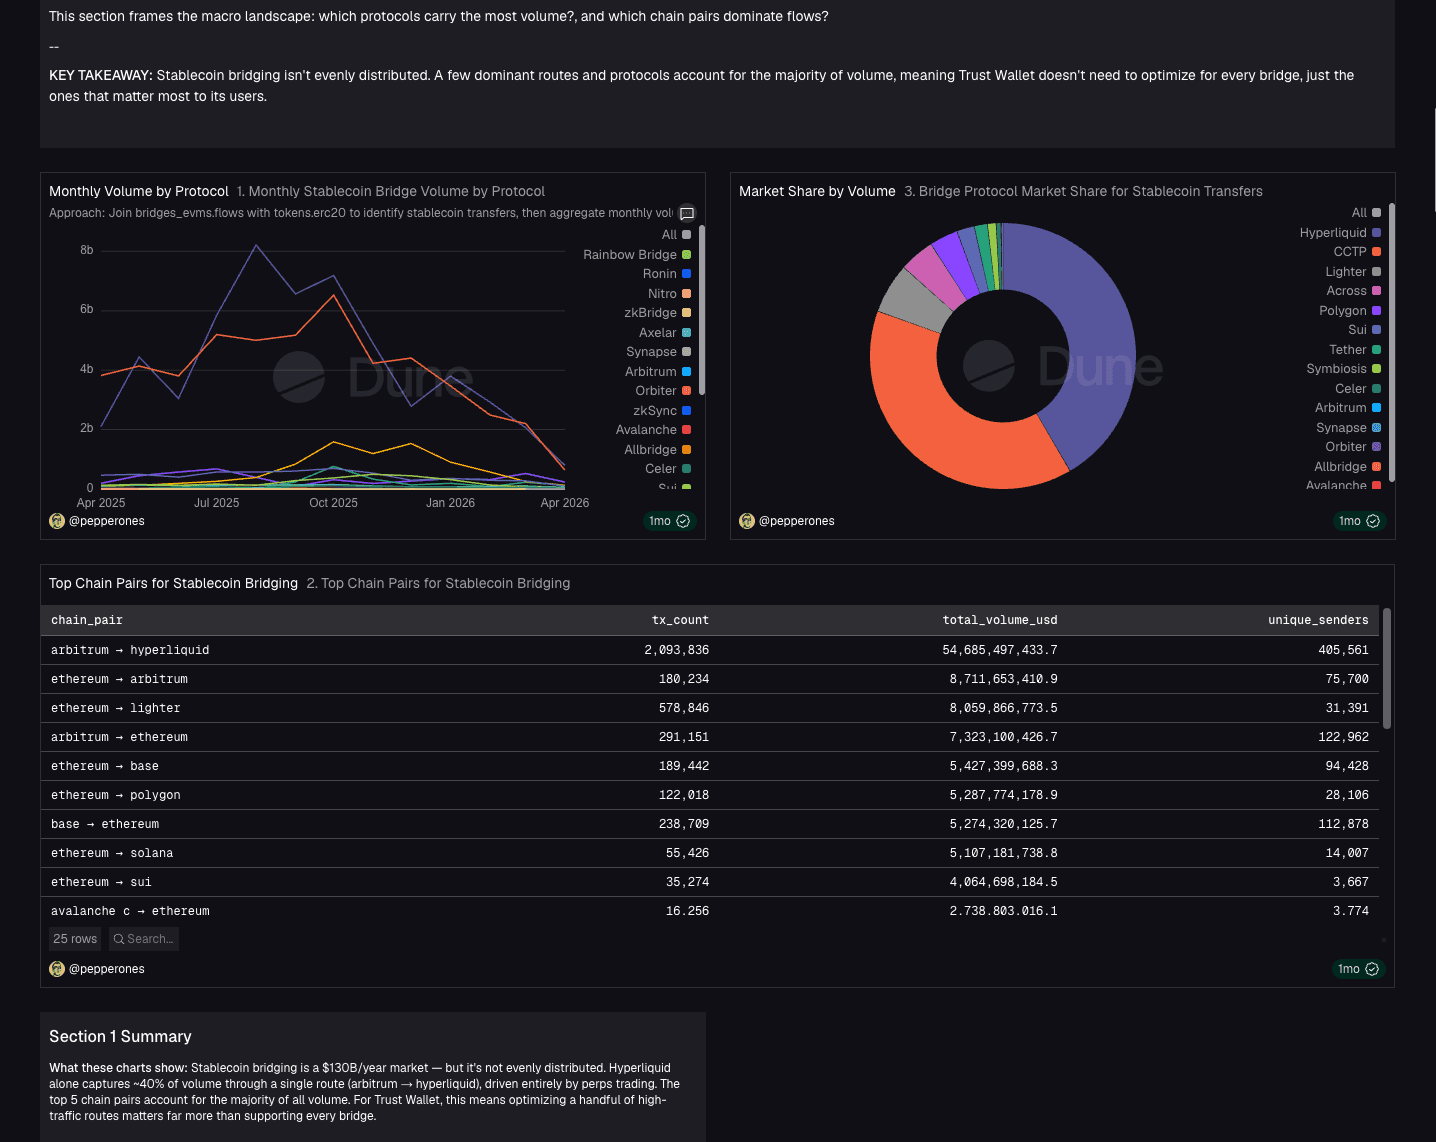The width and height of the screenshot is (1436, 1142).
Task: Click the 1mo refresh badge on Market Share chart
Action: tap(1359, 521)
